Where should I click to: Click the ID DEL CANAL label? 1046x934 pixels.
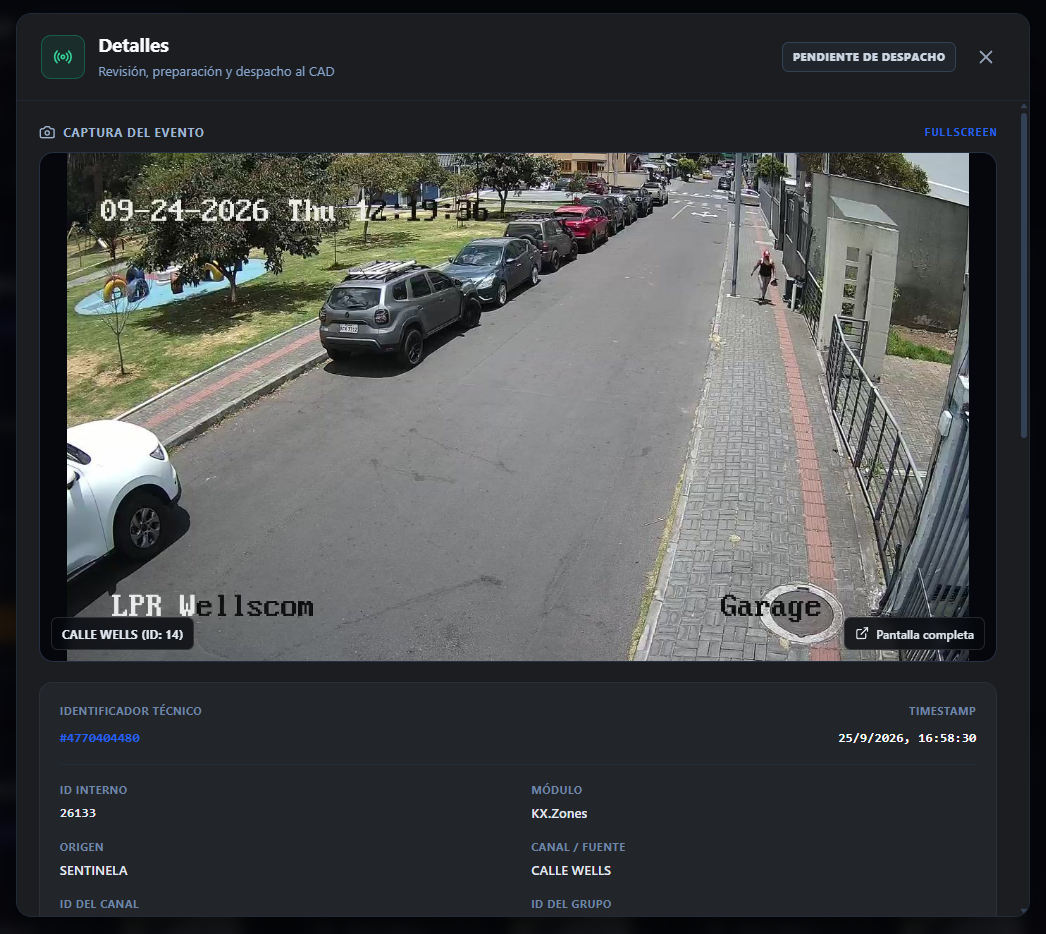pyautogui.click(x=99, y=904)
